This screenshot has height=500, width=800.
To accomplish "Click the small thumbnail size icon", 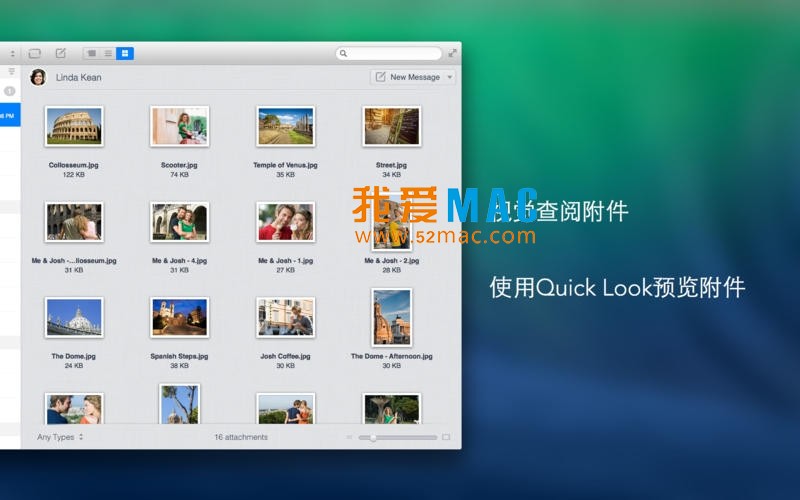I will (x=349, y=437).
